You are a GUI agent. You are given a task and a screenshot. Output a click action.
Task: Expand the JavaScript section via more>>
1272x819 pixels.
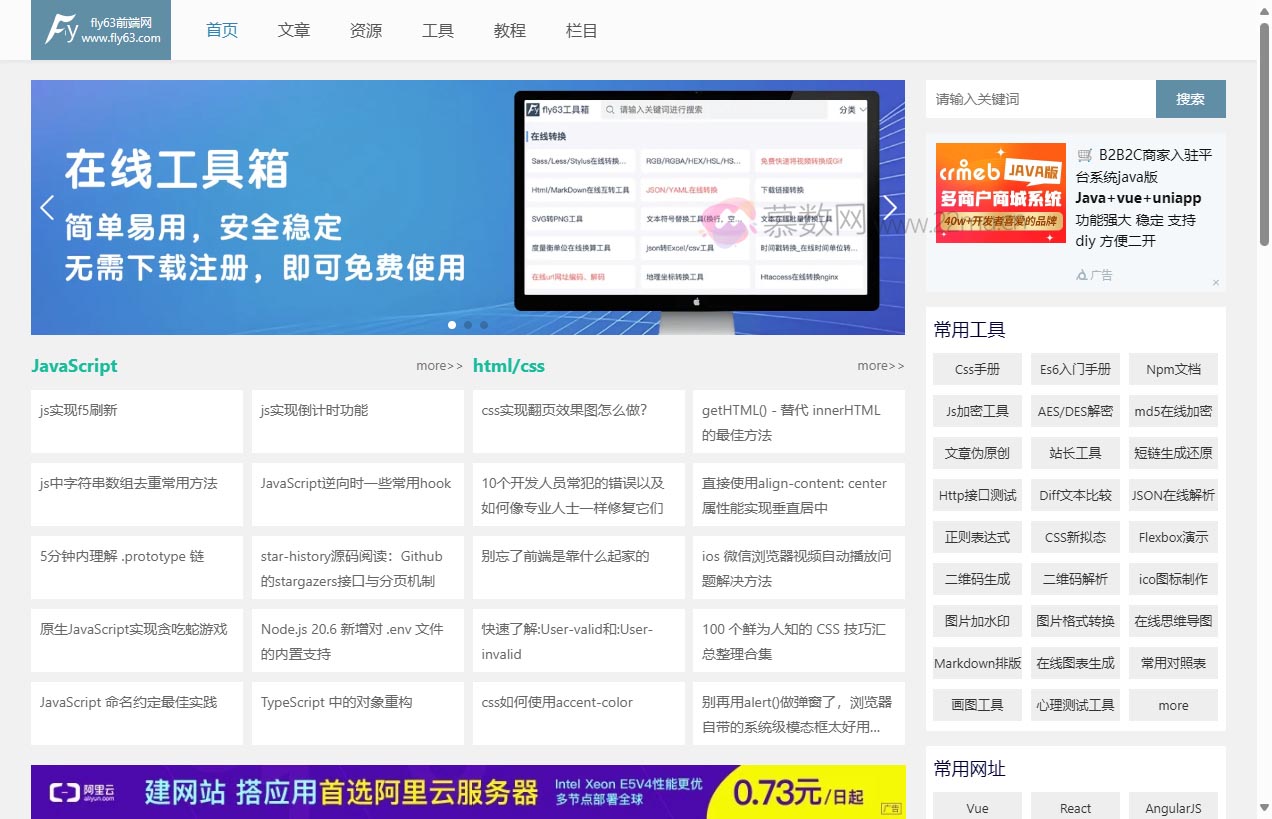pos(438,366)
